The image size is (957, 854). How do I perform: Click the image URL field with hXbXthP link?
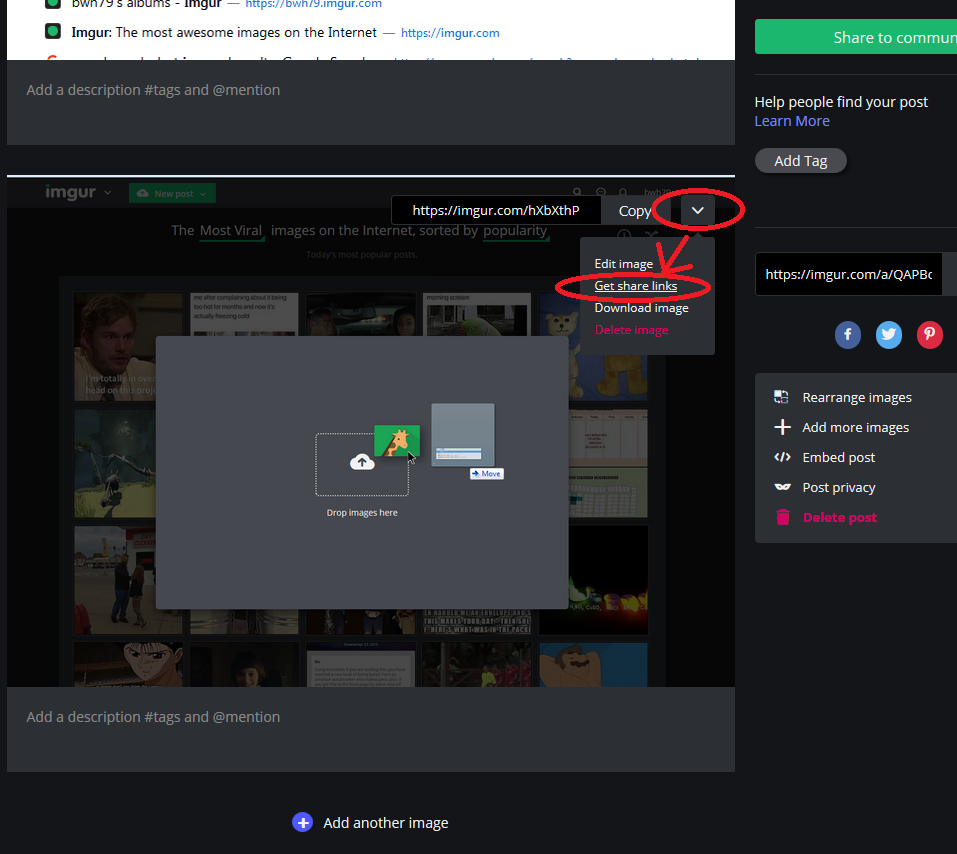[496, 211]
